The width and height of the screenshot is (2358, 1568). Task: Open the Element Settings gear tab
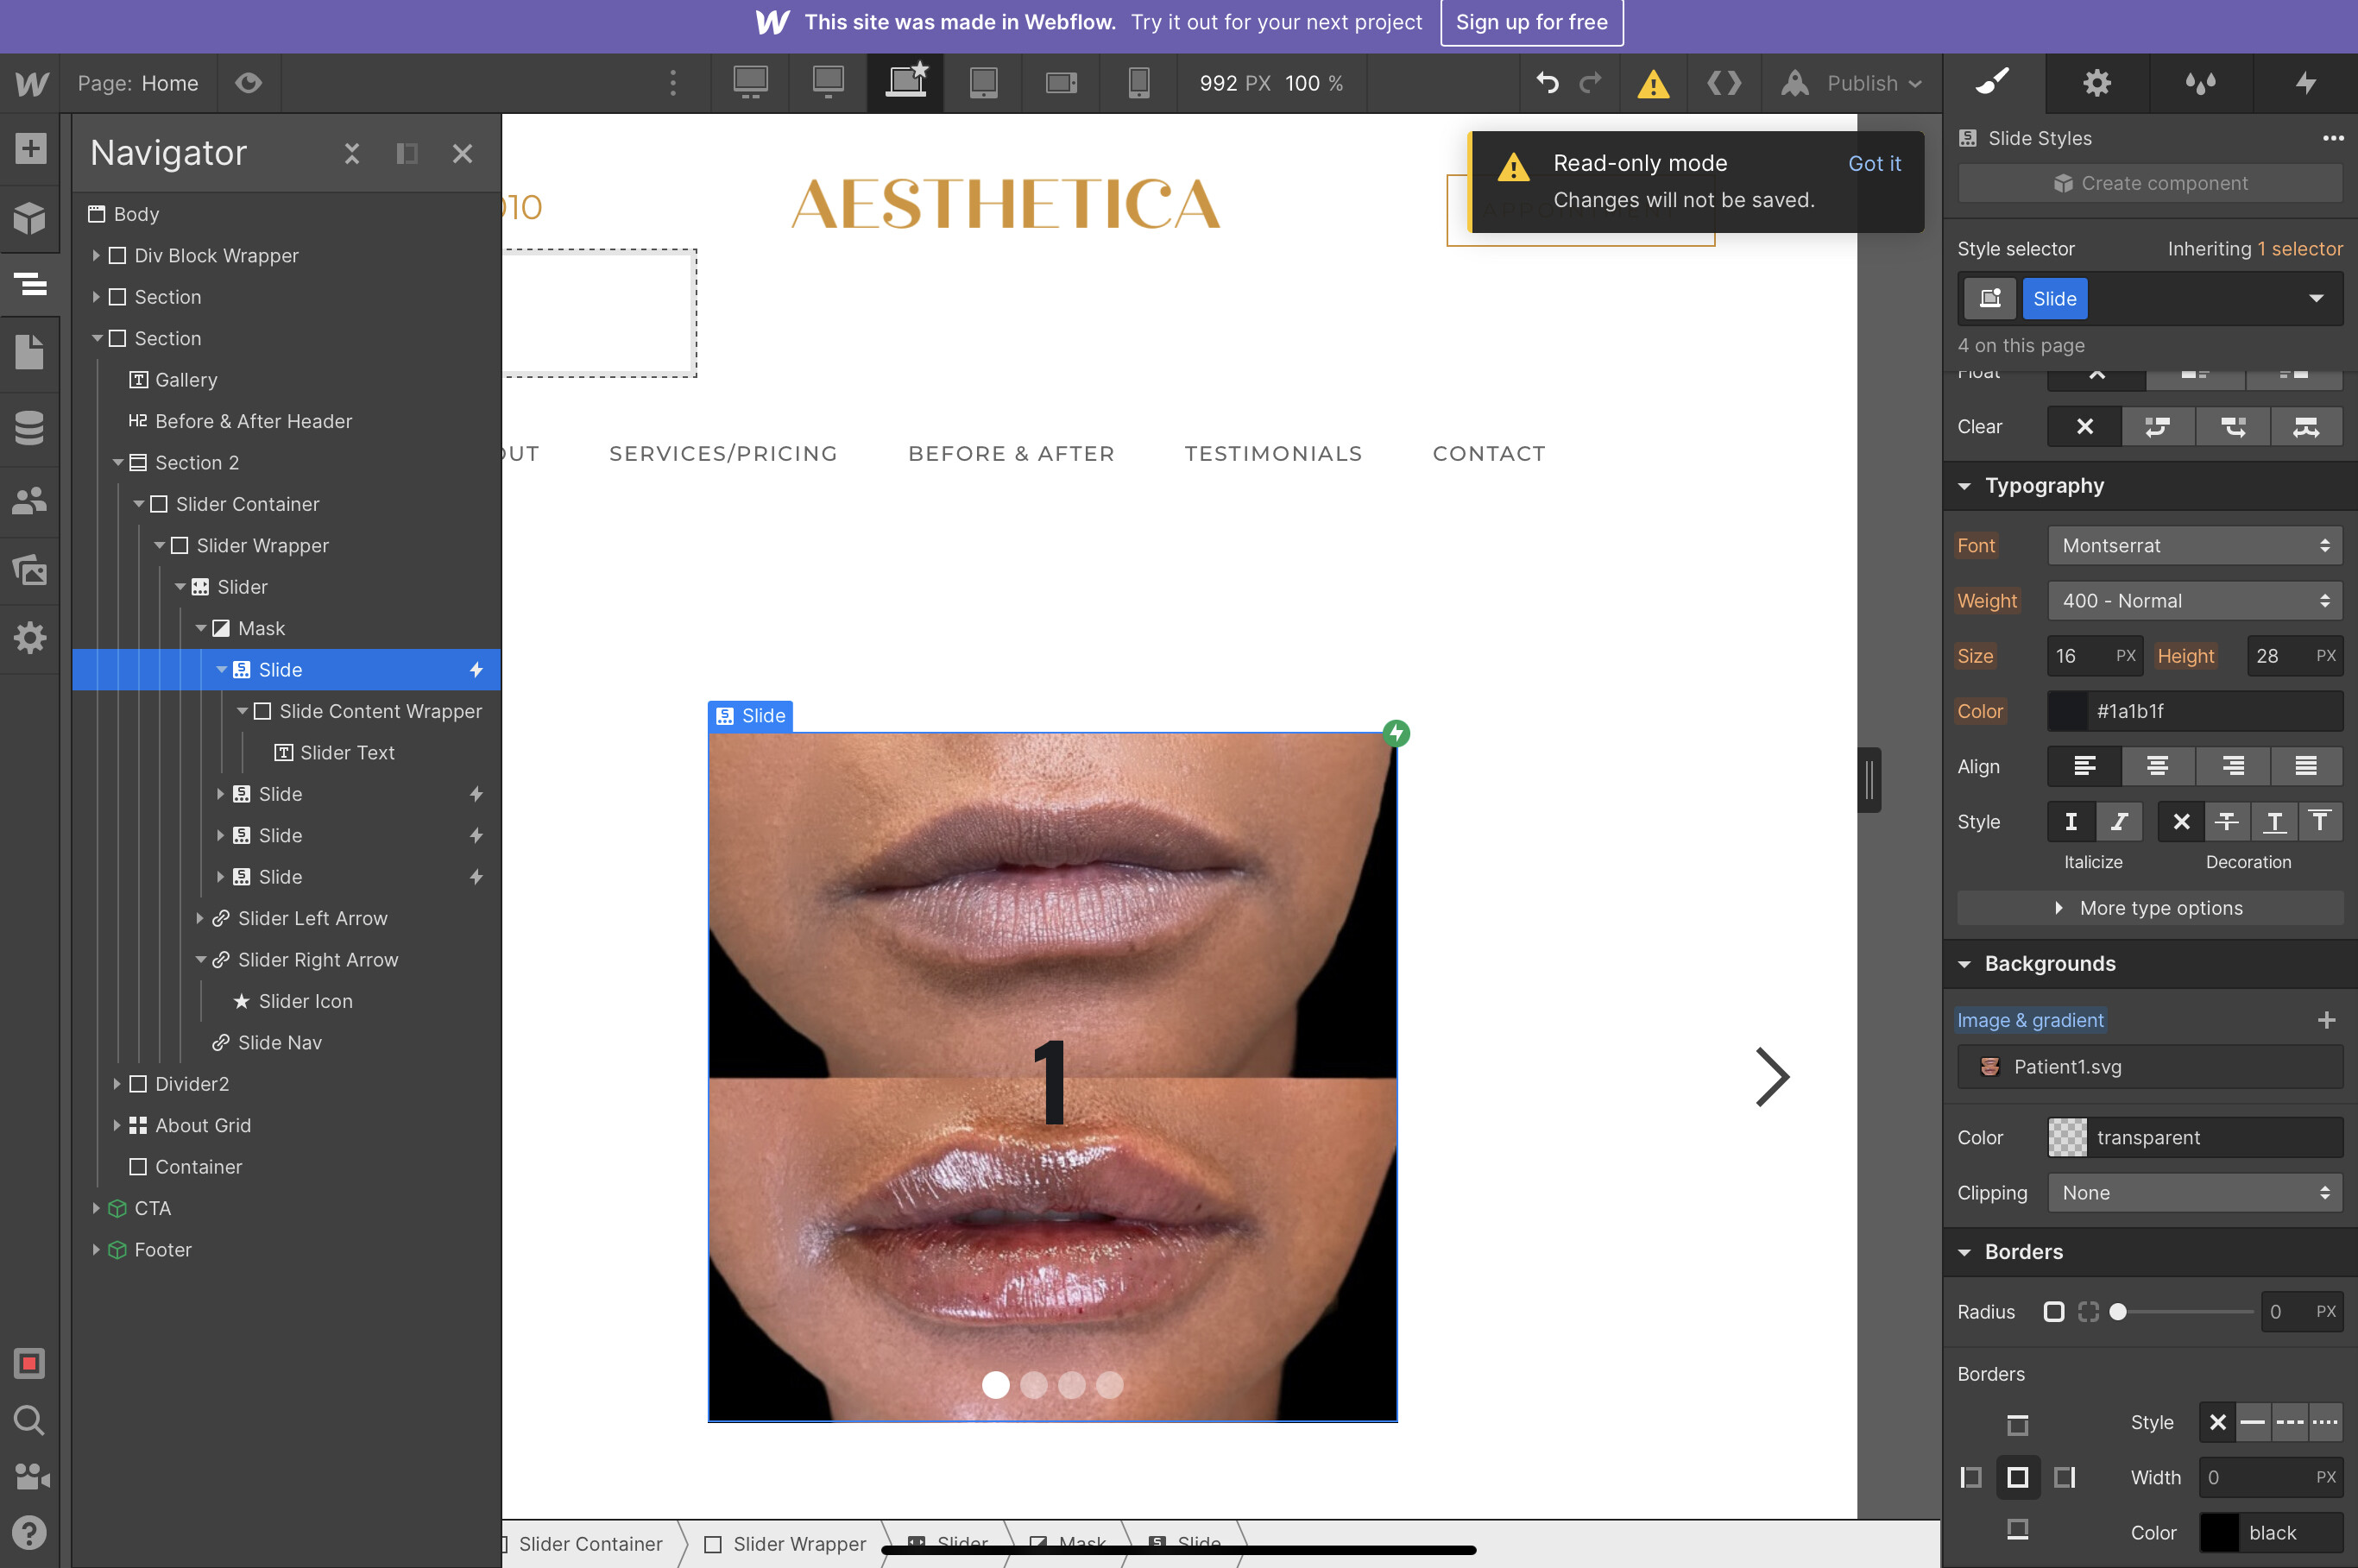(x=2096, y=83)
